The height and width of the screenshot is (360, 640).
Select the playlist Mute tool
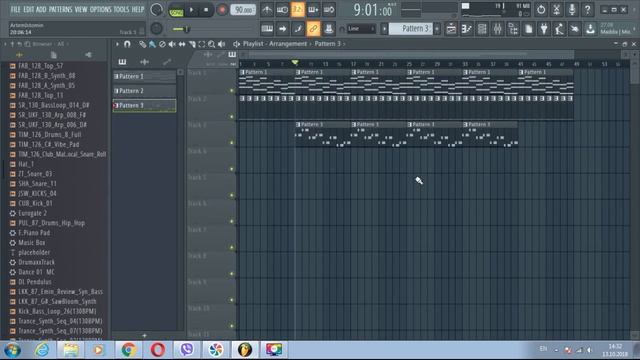(x=172, y=44)
